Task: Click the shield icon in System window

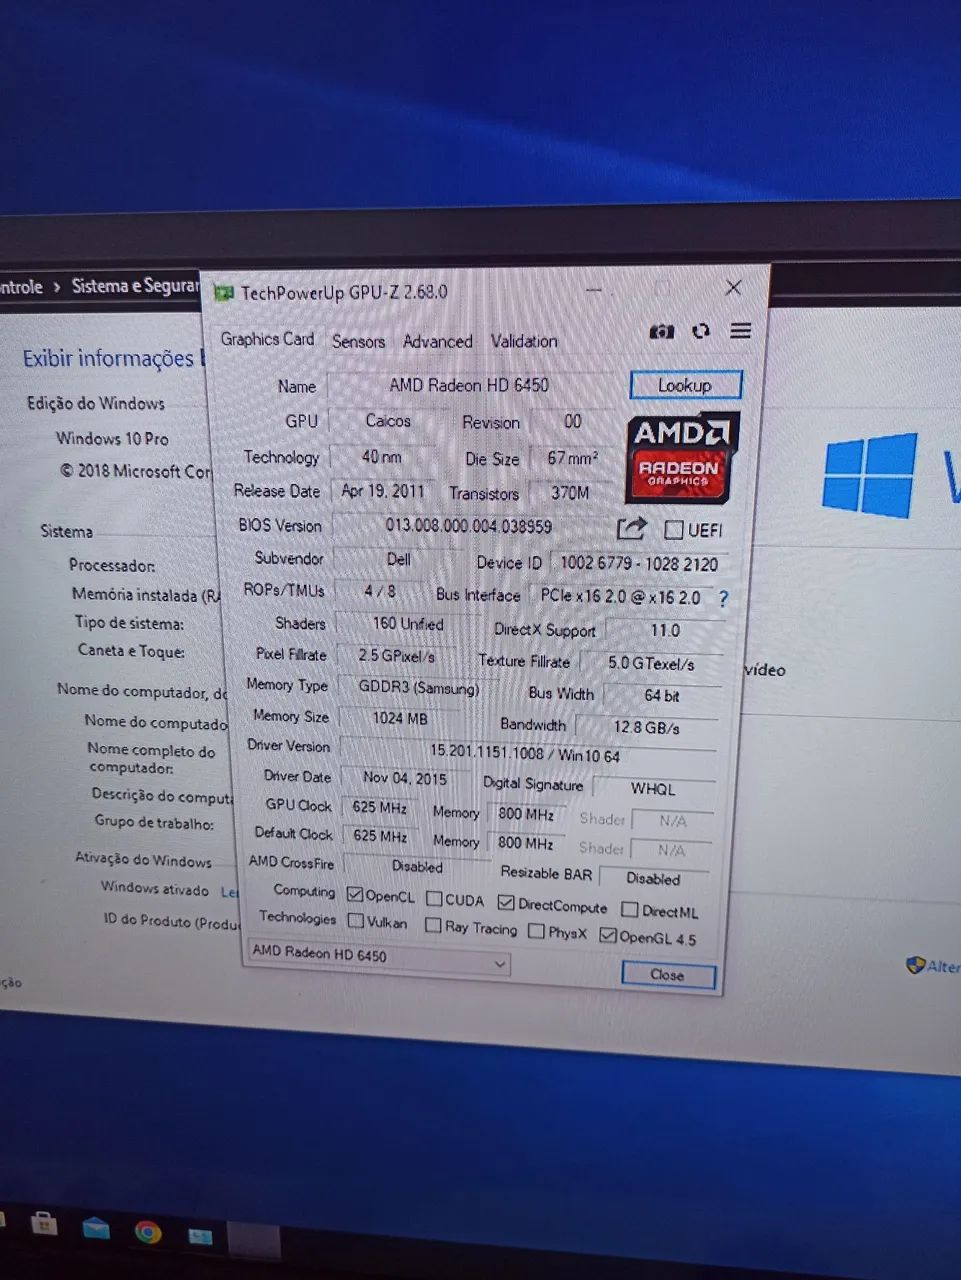Action: click(x=915, y=965)
